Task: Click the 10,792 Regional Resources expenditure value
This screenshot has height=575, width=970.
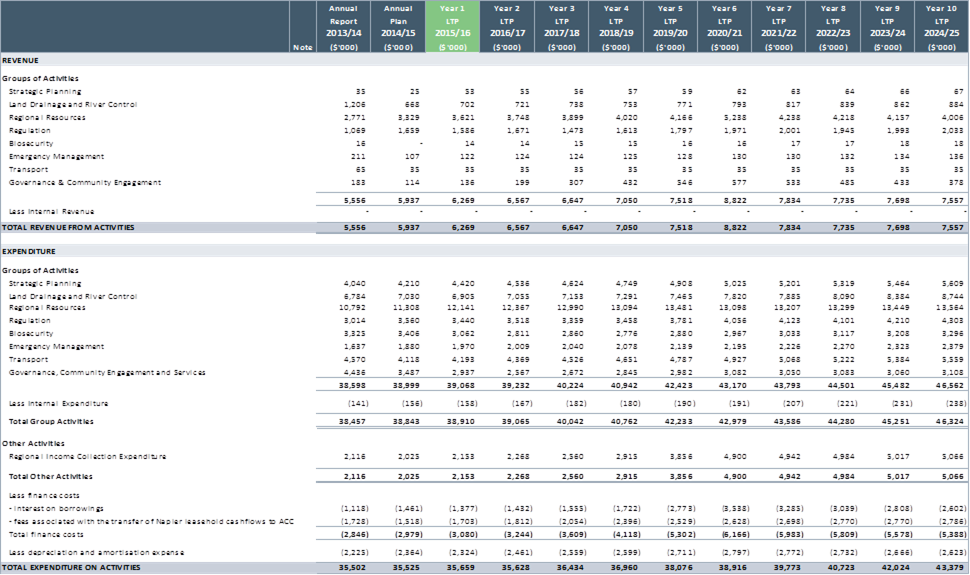Action: tap(354, 308)
